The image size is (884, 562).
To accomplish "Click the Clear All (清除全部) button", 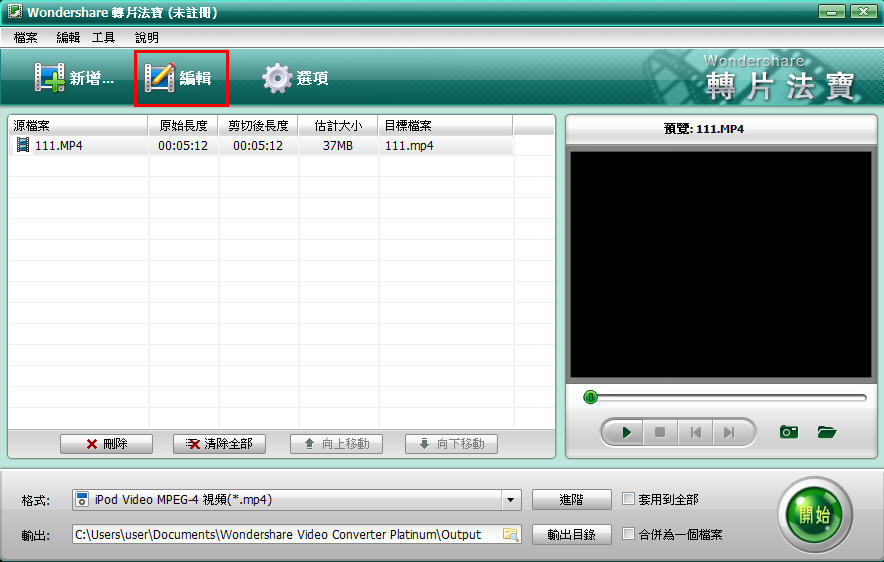I will pyautogui.click(x=219, y=444).
